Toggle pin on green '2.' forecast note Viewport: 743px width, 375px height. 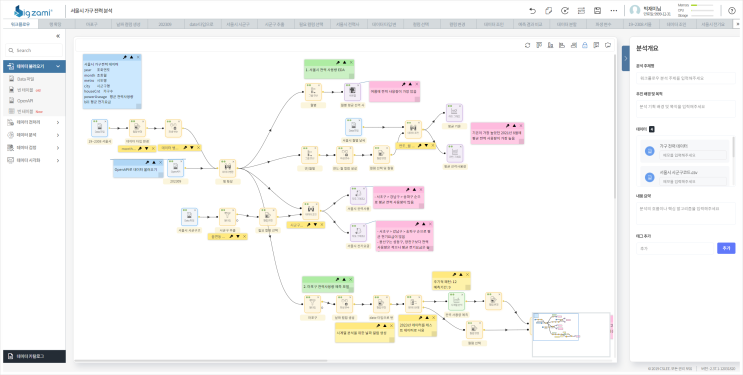tap(337, 279)
